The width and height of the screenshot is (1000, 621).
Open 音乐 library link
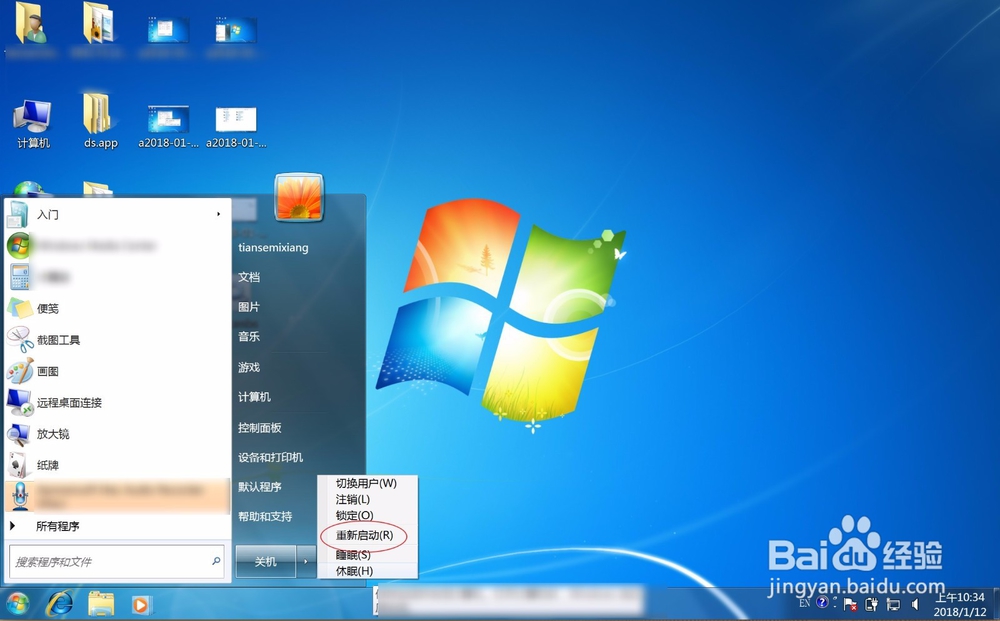(x=249, y=337)
